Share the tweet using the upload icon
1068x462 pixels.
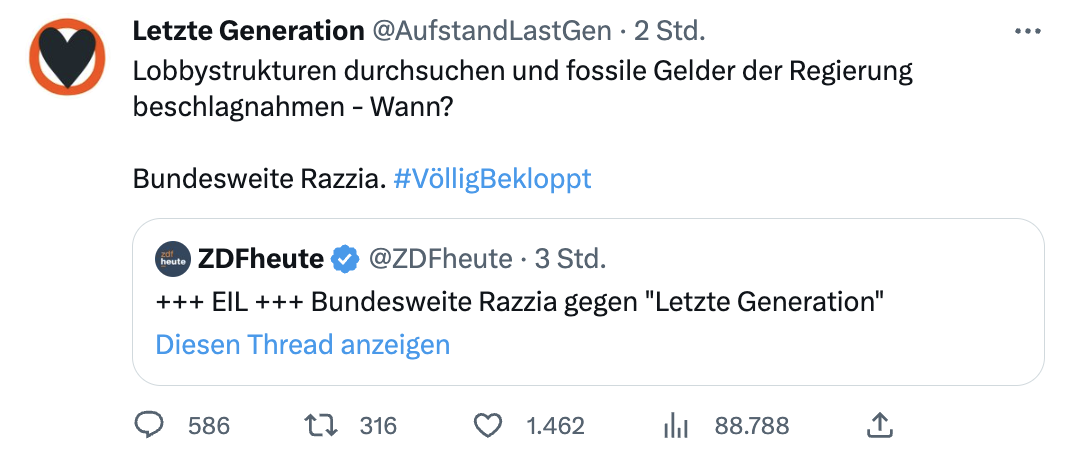879,426
